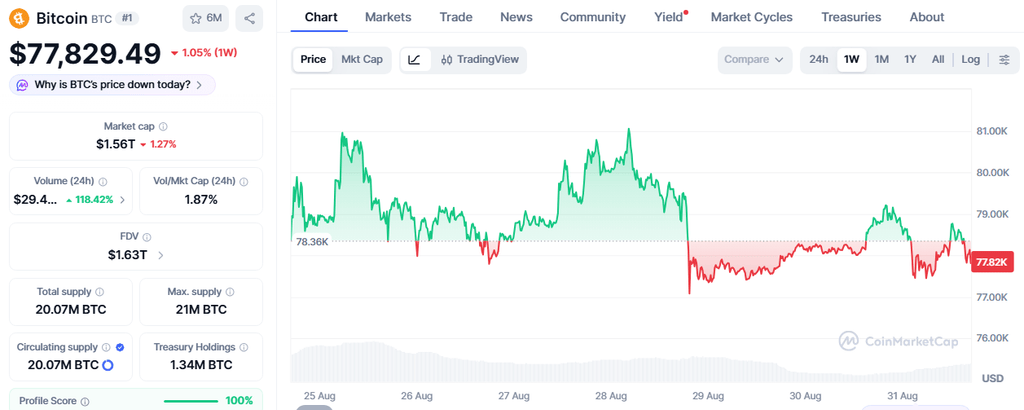Open Vol/Mkt Cap (24h) info icon
Image resolution: width=1024 pixels, height=410 pixels.
coord(244,181)
